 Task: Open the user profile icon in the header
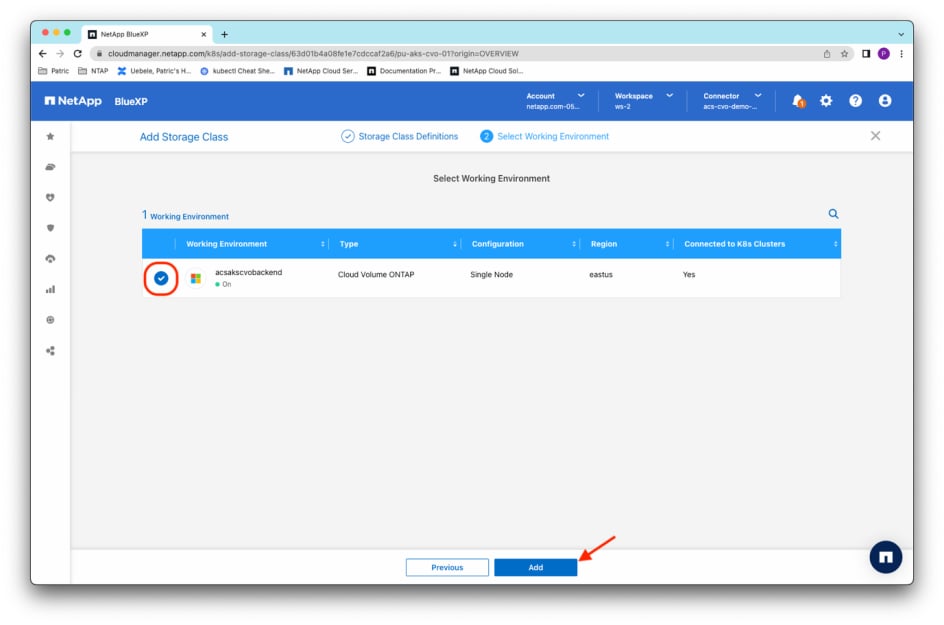point(884,101)
